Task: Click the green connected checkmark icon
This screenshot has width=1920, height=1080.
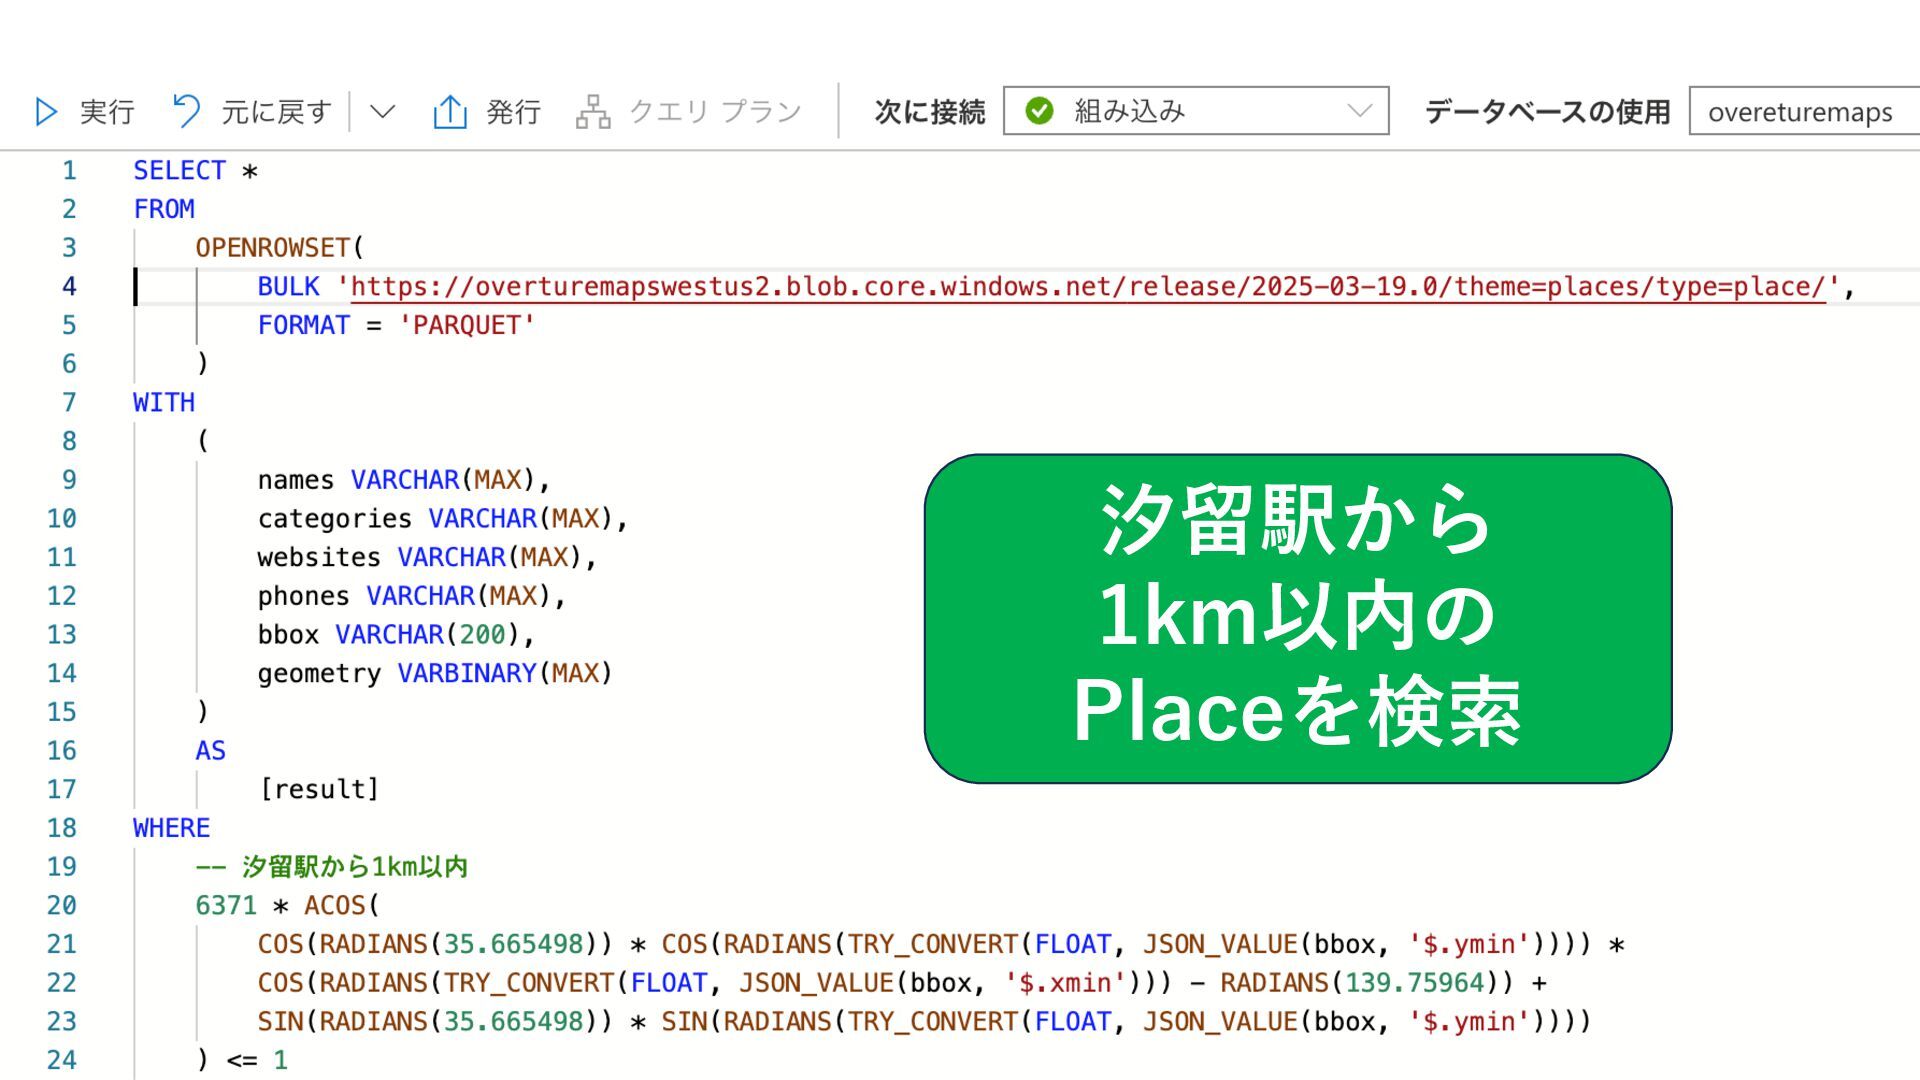Action: point(1039,111)
